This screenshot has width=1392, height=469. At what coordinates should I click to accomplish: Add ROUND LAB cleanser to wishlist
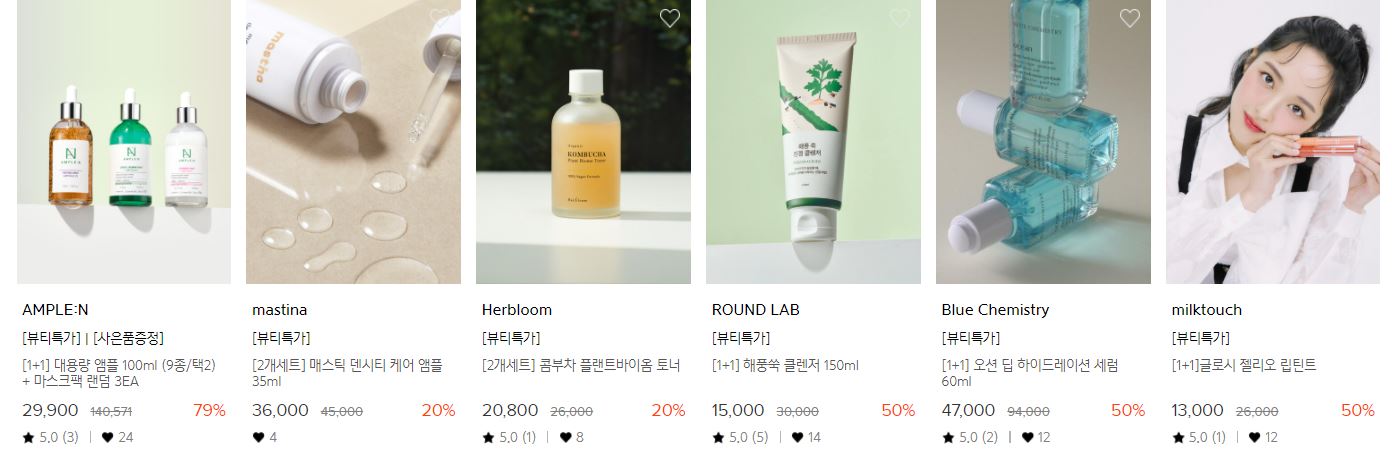pos(900,18)
